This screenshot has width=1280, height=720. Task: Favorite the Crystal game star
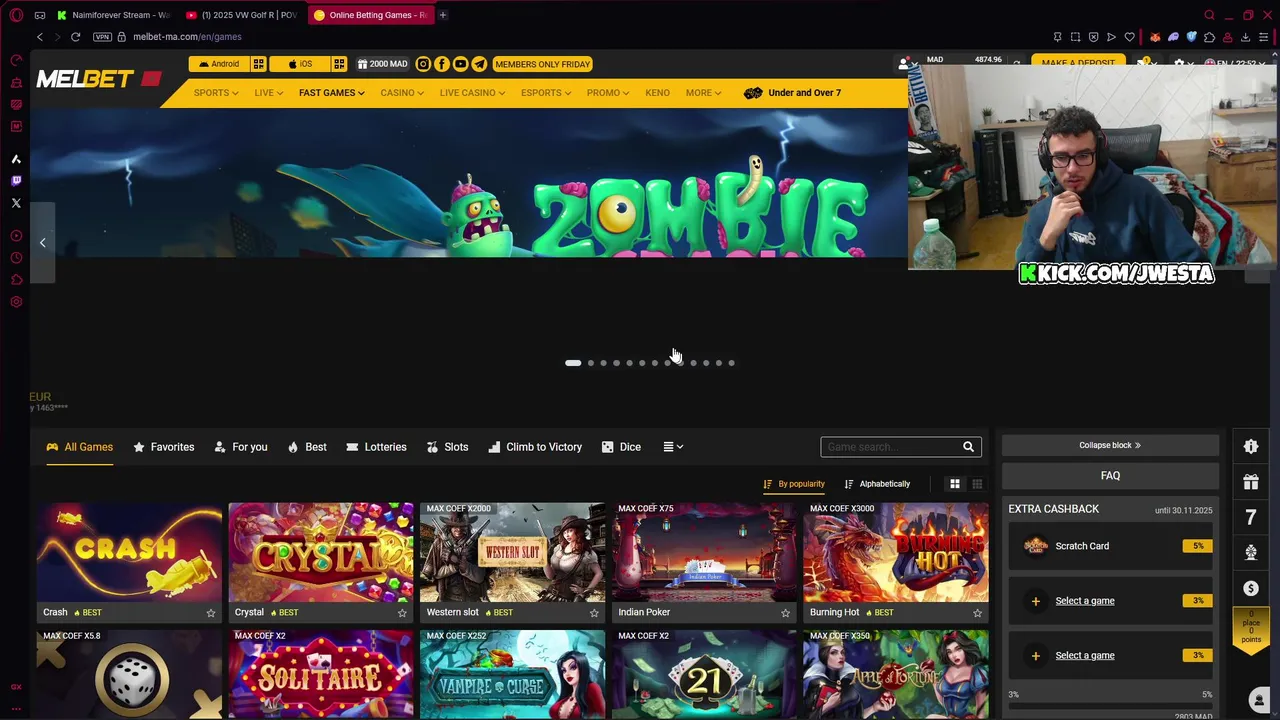[402, 612]
